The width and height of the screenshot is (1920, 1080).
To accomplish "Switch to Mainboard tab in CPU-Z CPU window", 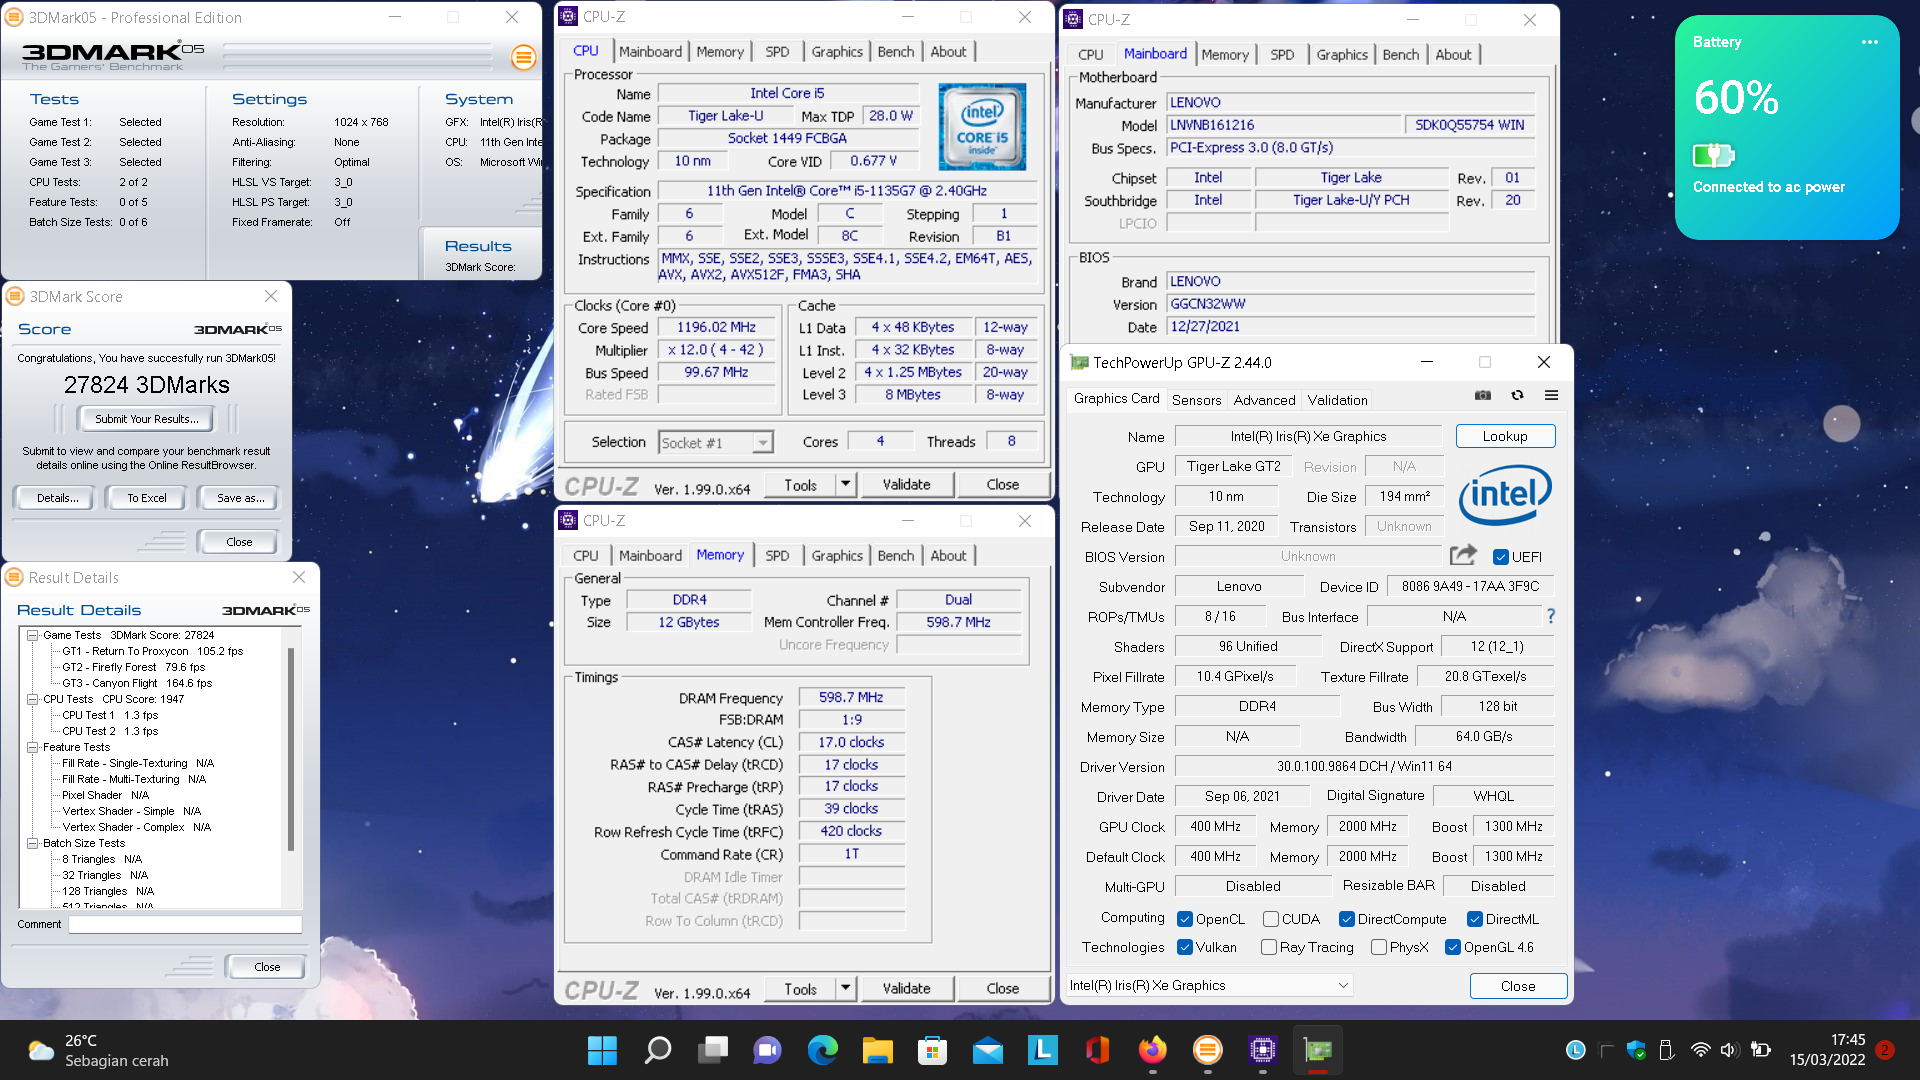I will [x=650, y=51].
